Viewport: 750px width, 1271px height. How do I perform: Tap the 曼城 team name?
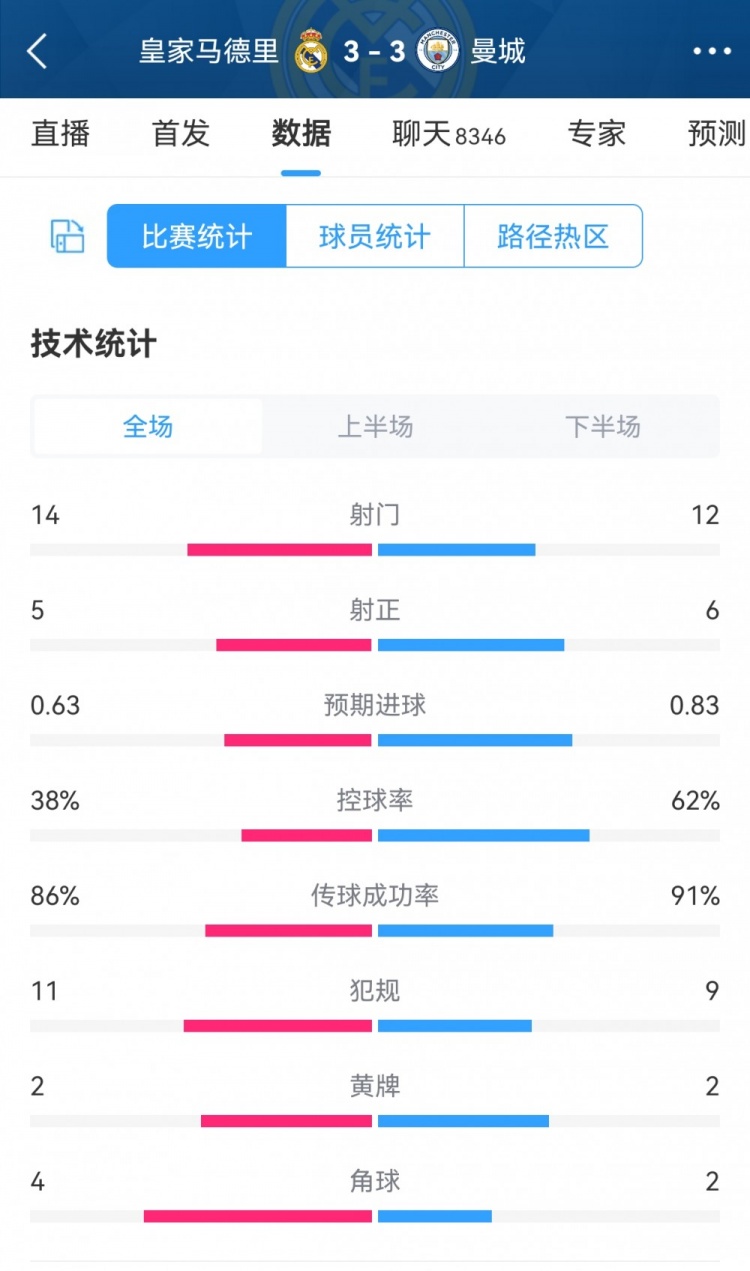click(x=498, y=51)
